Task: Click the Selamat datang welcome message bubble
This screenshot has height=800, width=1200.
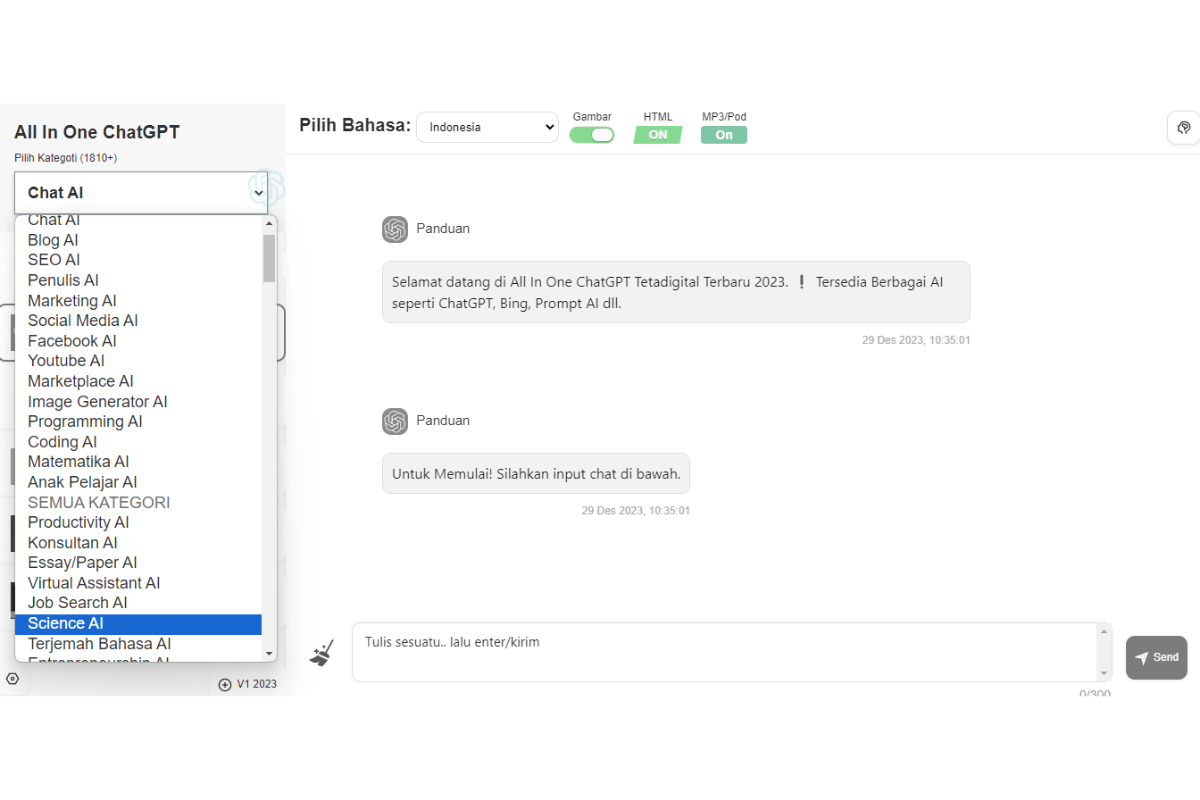Action: pos(676,292)
